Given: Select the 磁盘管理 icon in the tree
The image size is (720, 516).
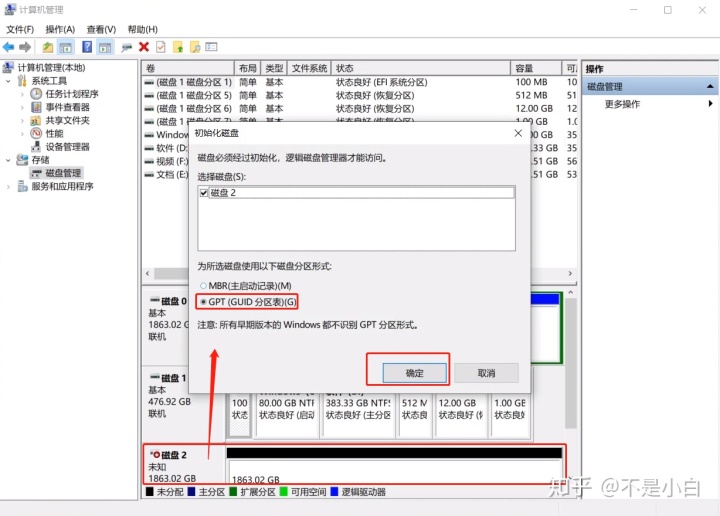Looking at the screenshot, I should coord(36,173).
